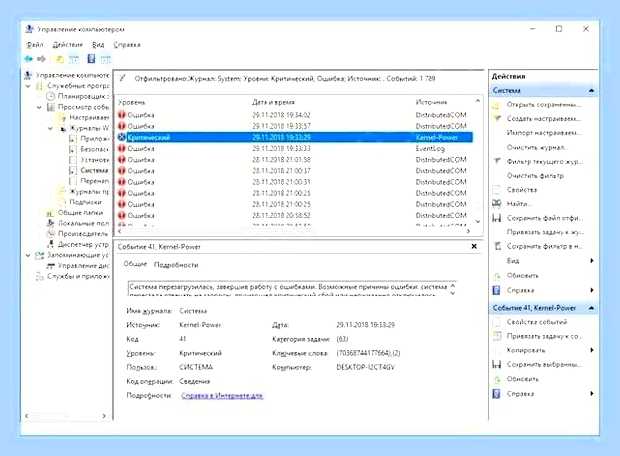The image size is (620, 456).
Task: Sort by the Уровень column header
Action: (x=132, y=102)
